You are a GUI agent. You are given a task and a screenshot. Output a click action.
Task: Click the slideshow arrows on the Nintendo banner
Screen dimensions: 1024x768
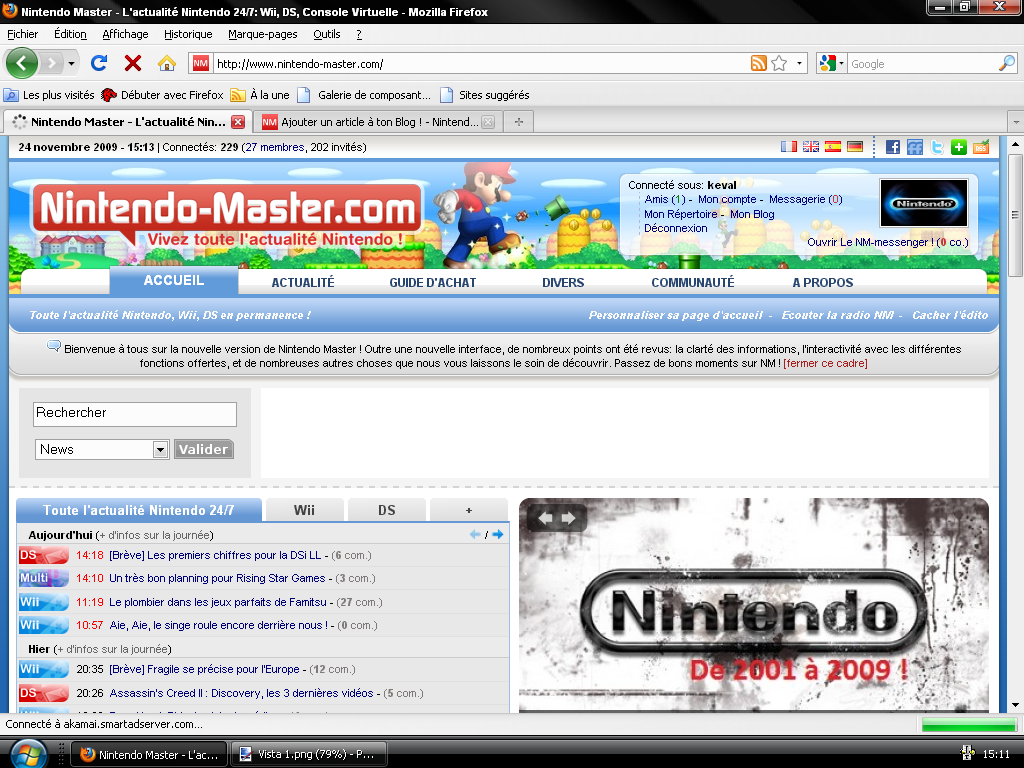pos(557,518)
